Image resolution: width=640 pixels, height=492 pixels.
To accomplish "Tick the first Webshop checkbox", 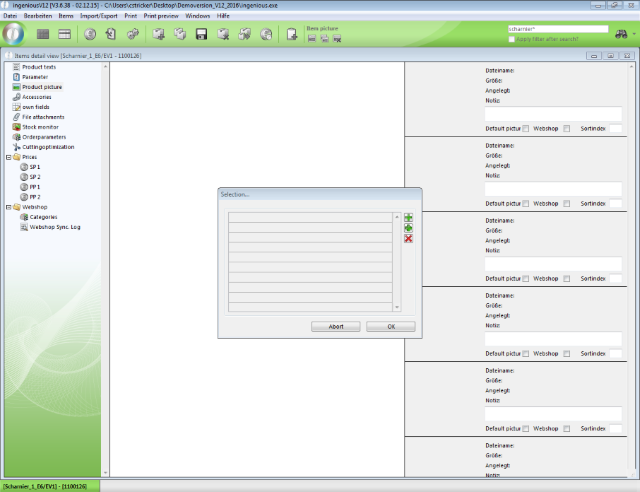I will pyautogui.click(x=566, y=128).
